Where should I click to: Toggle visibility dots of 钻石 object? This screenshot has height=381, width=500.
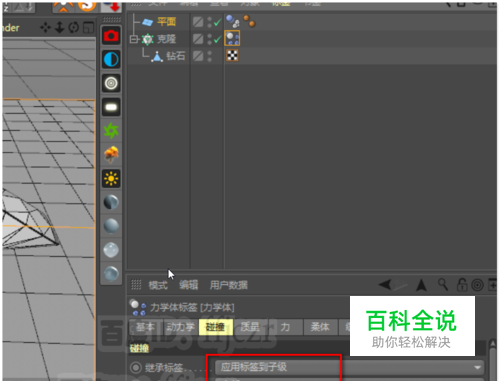(x=209, y=56)
